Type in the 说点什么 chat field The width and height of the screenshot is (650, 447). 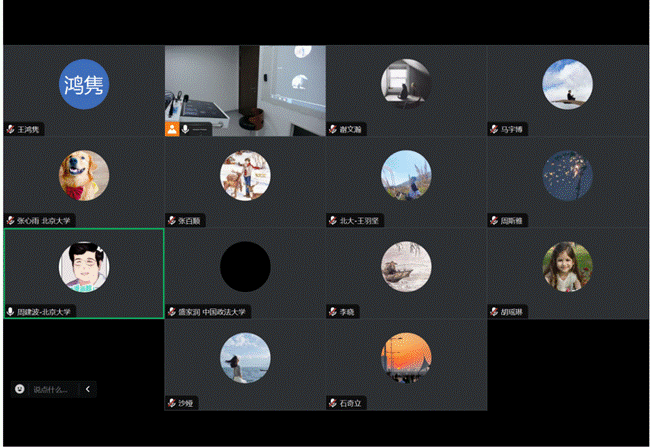pos(50,389)
